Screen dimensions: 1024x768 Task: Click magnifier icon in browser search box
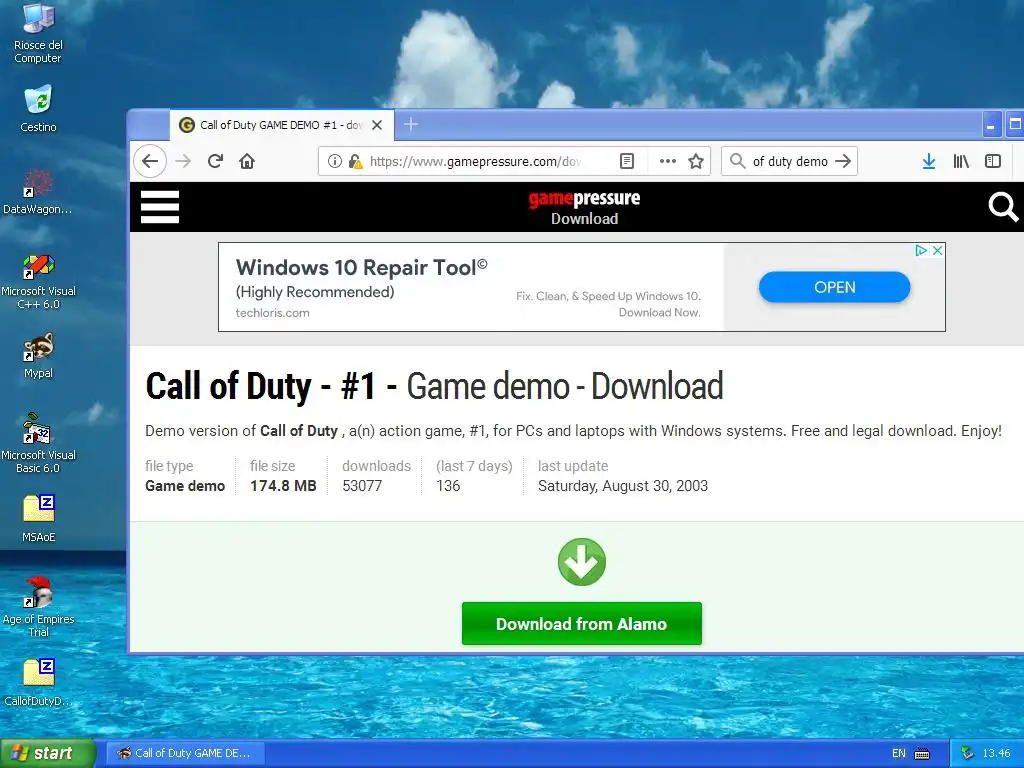point(737,161)
